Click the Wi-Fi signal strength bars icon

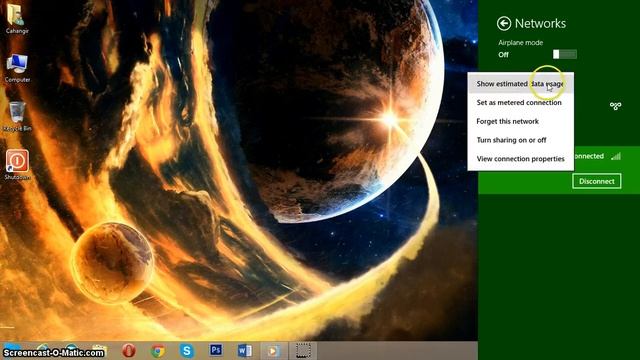click(616, 156)
